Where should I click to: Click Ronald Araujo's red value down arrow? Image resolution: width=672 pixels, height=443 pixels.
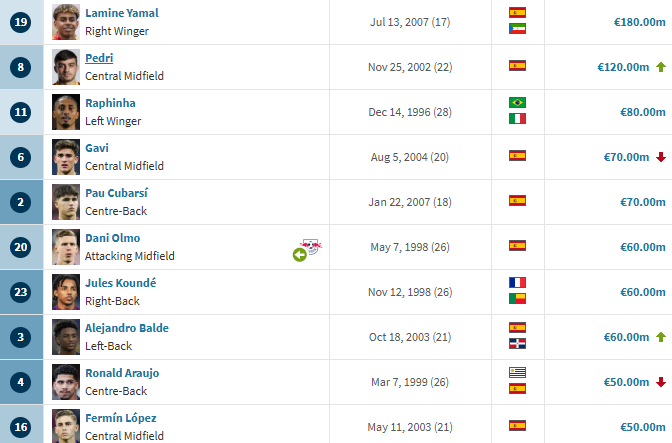(661, 382)
